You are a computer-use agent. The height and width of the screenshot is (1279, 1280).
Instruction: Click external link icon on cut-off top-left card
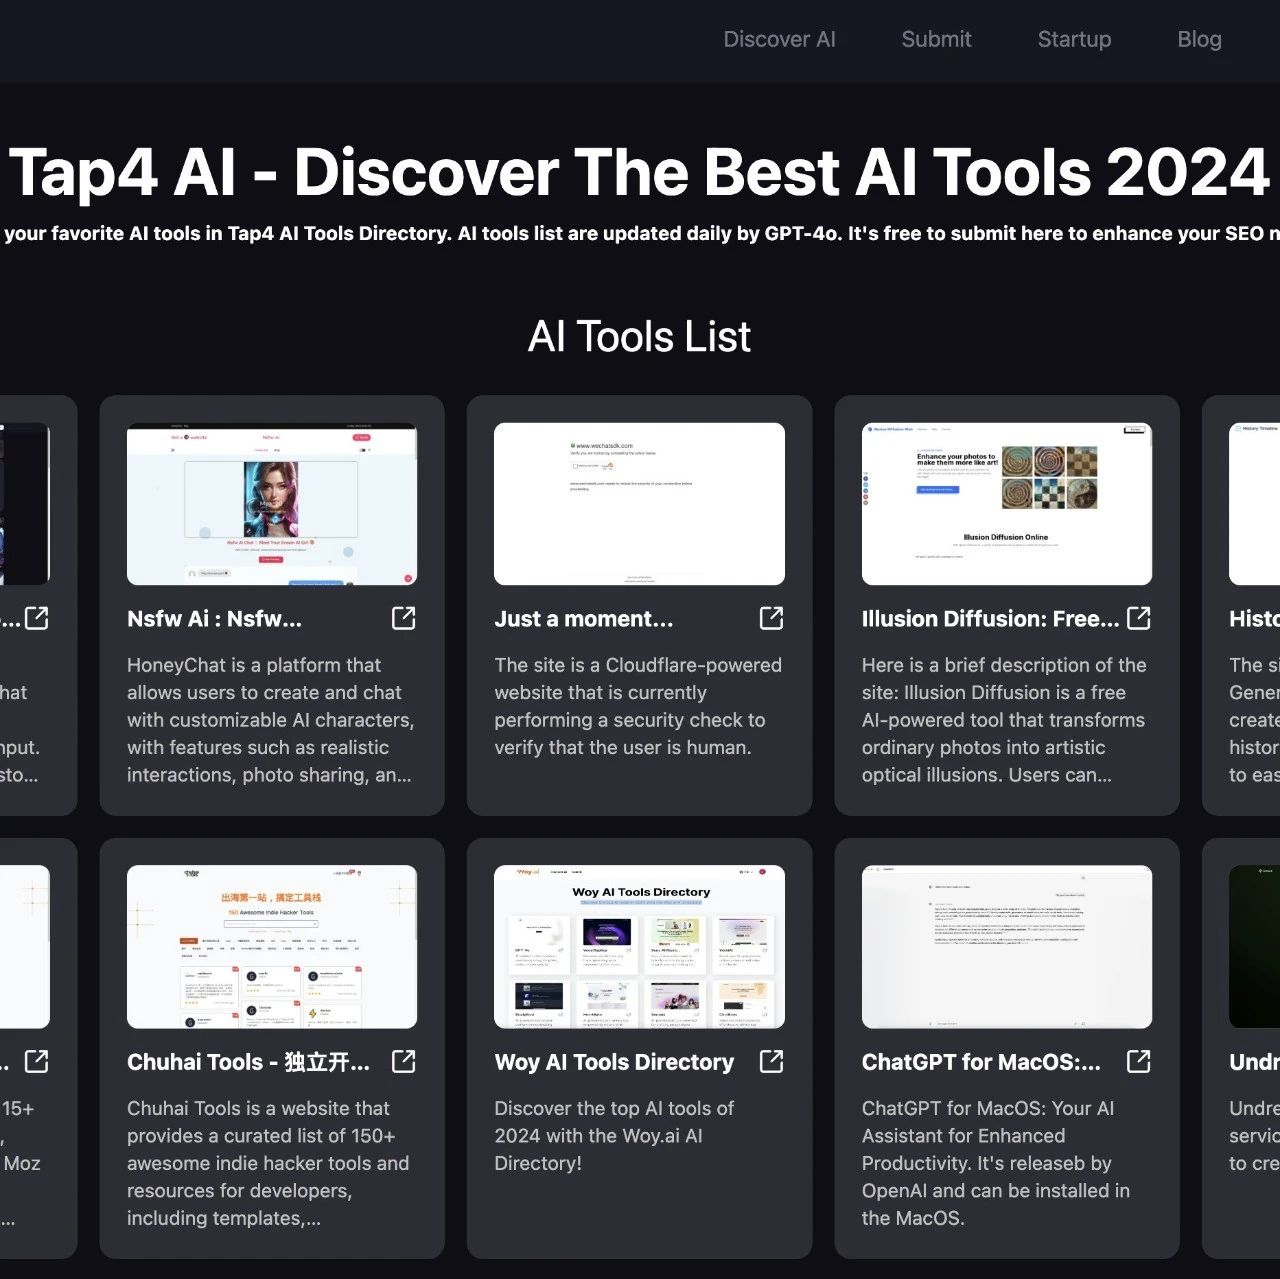pos(37,618)
